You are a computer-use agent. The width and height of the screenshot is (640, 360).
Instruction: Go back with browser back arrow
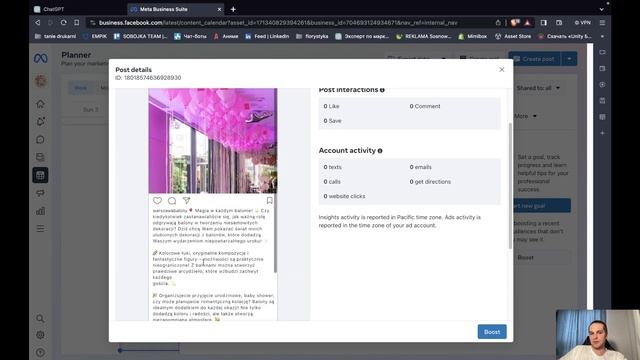[38, 23]
